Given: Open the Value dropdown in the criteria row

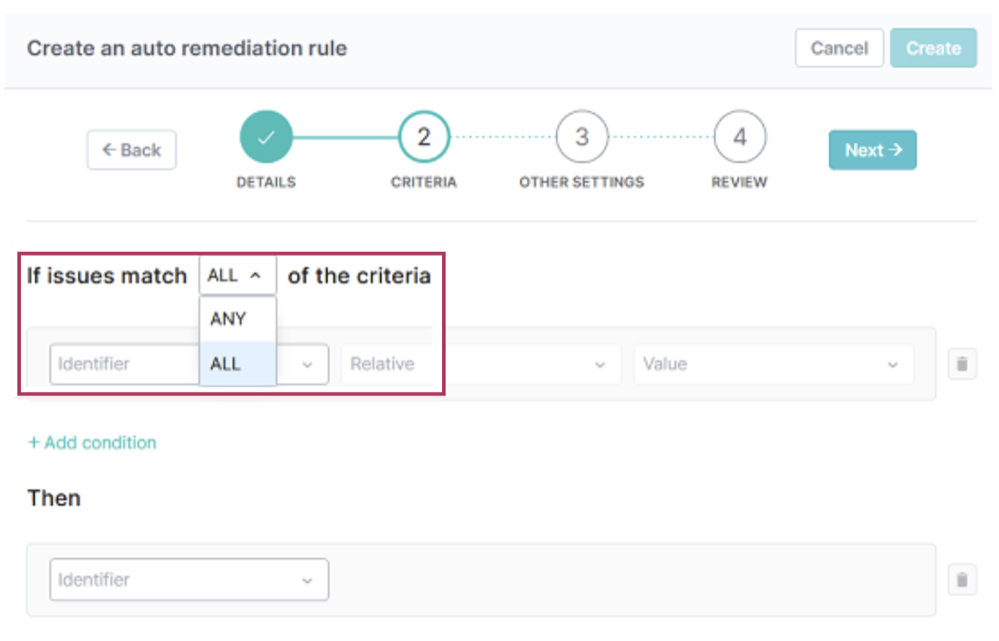Looking at the screenshot, I should tap(773, 364).
